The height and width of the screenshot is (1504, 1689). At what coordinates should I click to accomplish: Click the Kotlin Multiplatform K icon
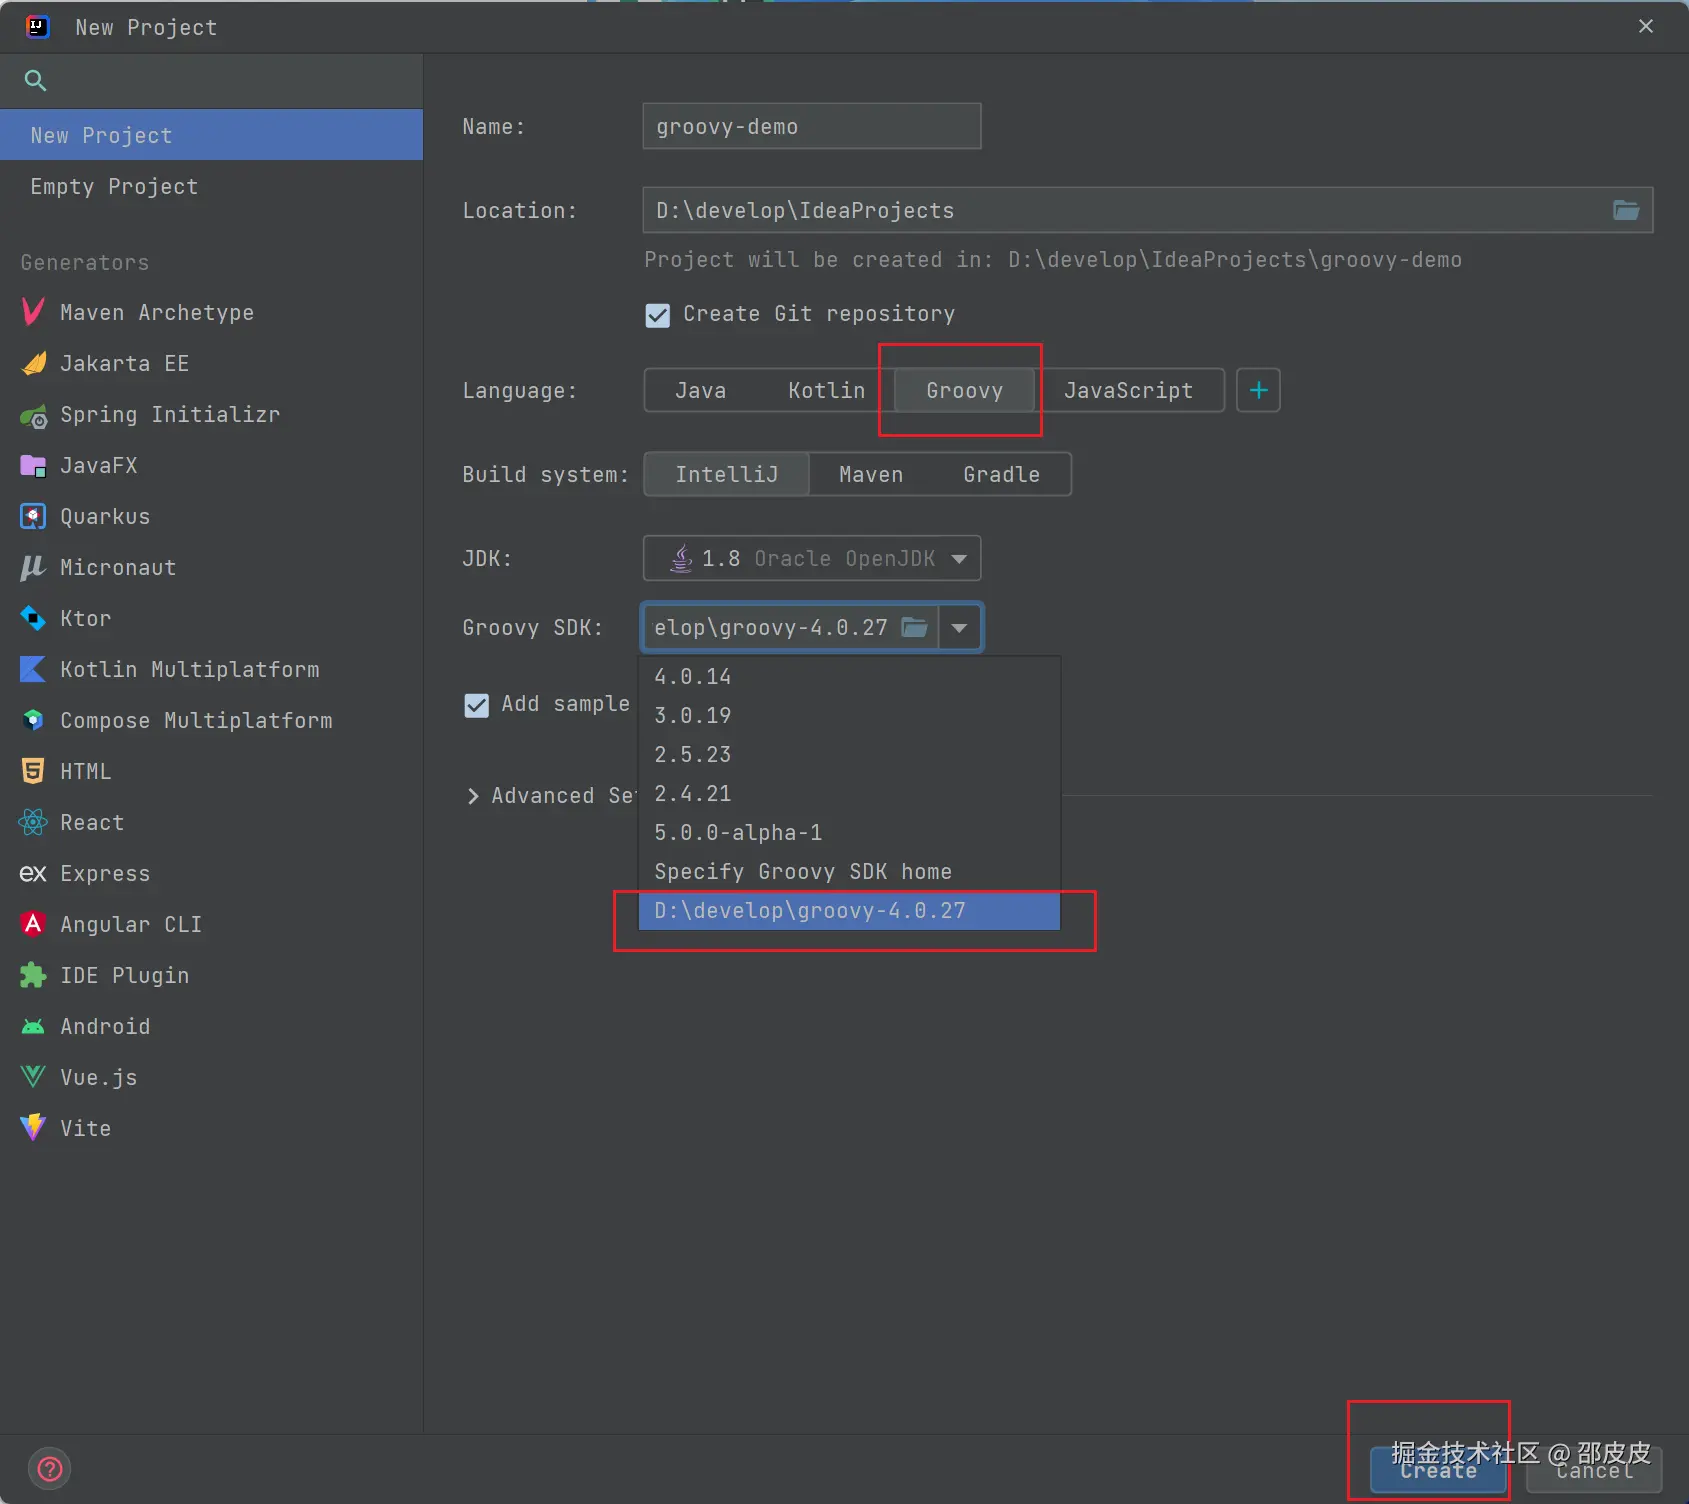[33, 669]
